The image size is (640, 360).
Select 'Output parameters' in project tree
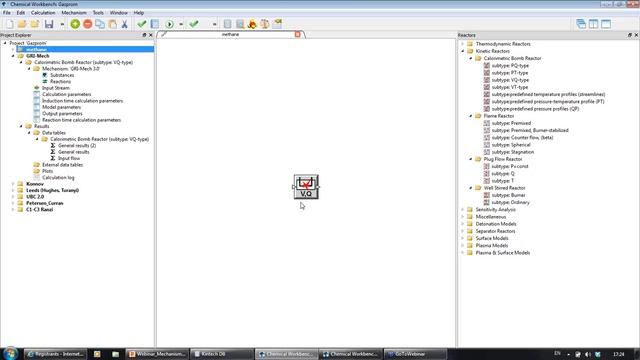(62, 113)
